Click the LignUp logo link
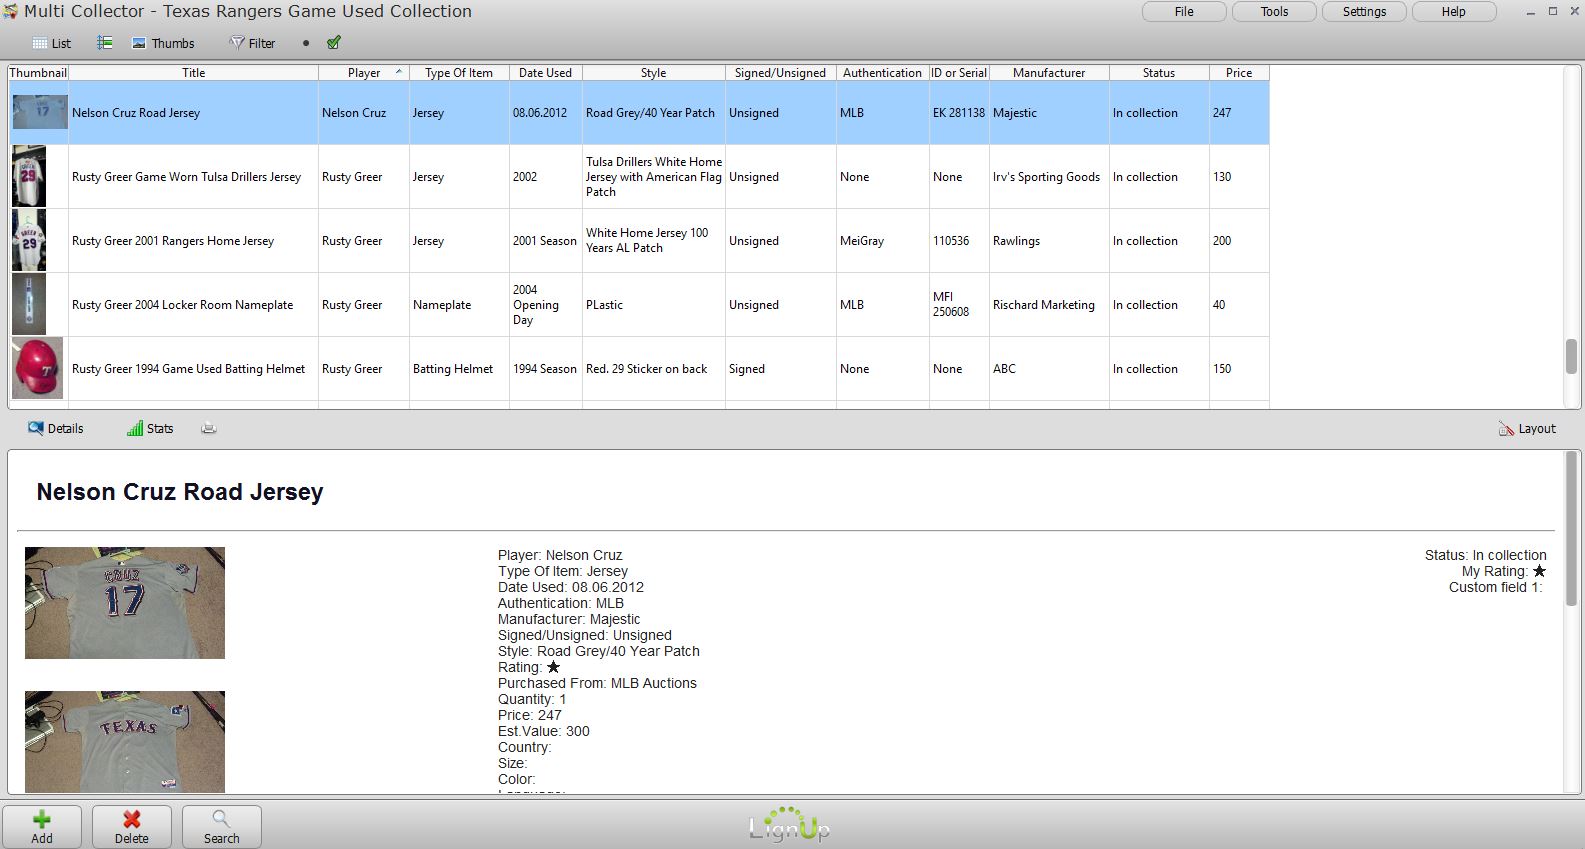The height and width of the screenshot is (849, 1585). coord(789,825)
